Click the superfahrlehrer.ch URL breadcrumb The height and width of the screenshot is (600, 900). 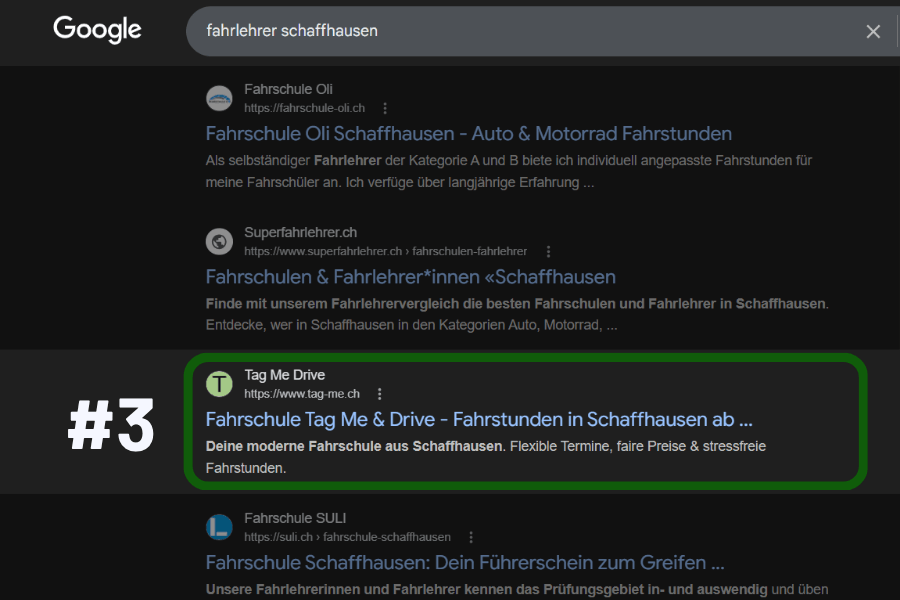(x=385, y=251)
